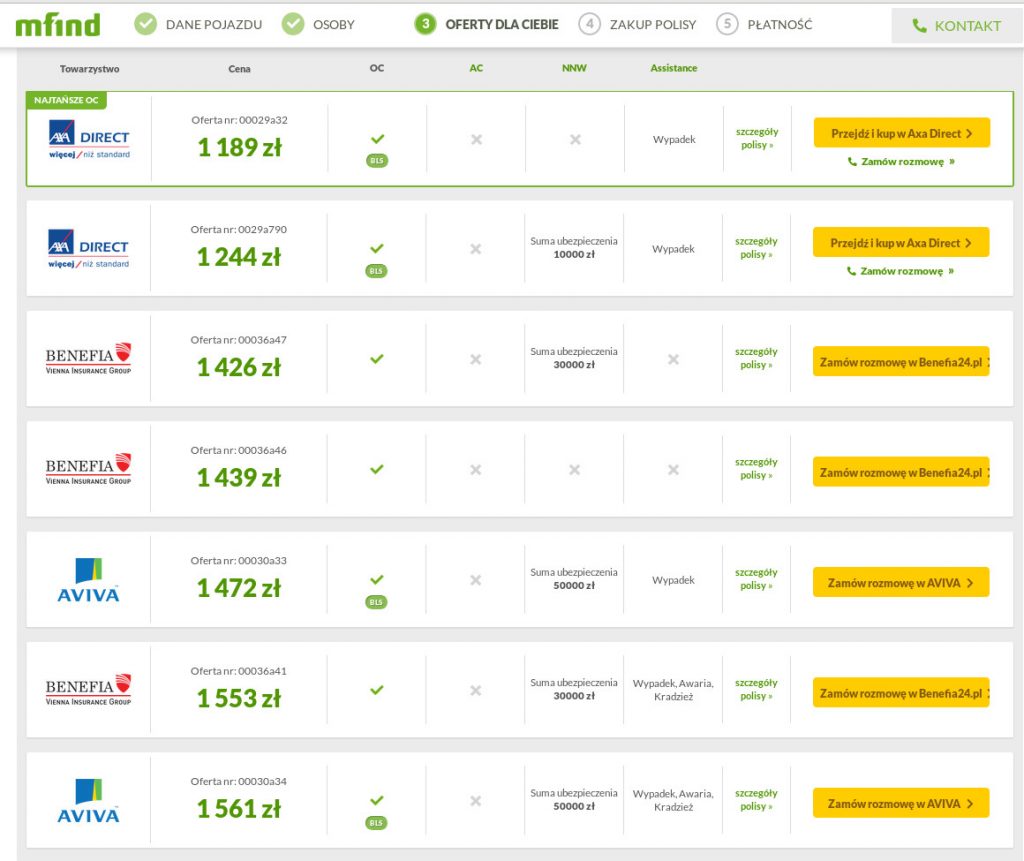The image size is (1024, 861).
Task: View szczegóły polisy for 1 439 zł offer
Action: click(x=756, y=469)
